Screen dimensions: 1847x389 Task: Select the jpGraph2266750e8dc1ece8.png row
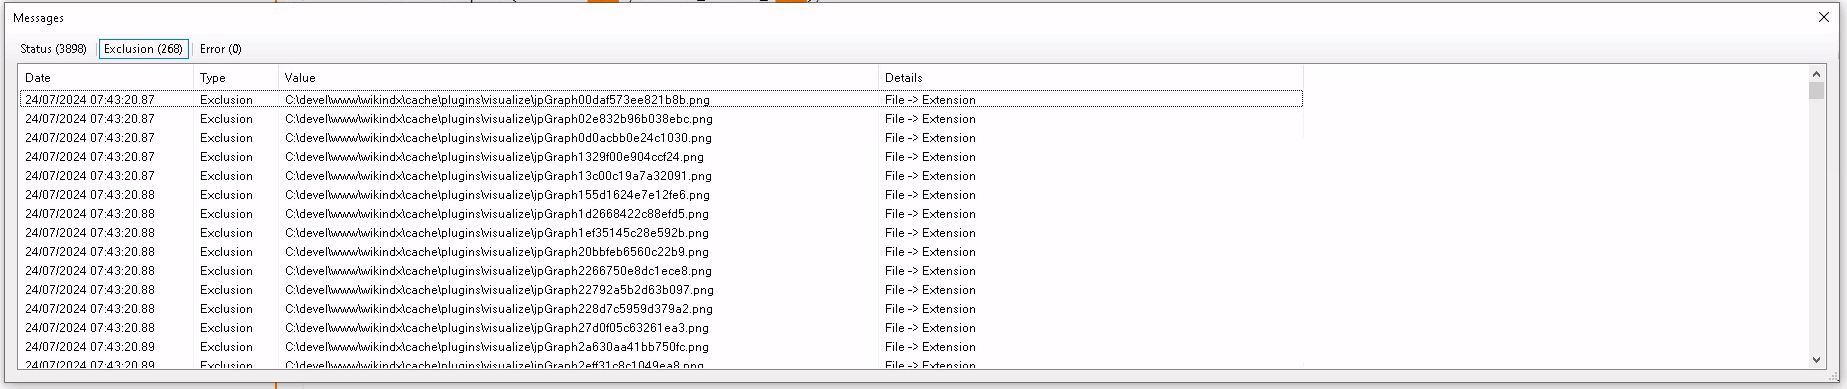click(x=661, y=270)
